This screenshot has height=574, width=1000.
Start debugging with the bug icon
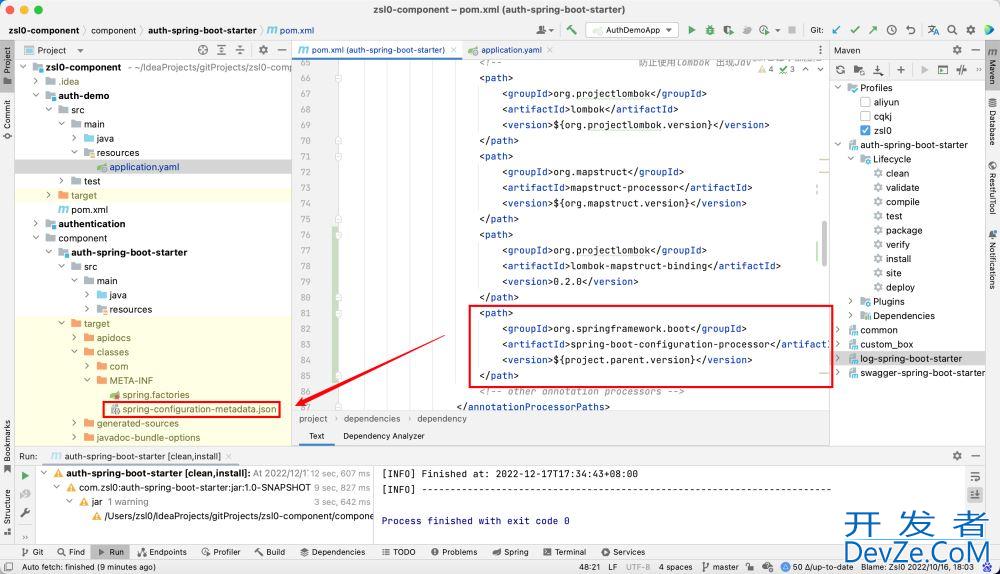710,30
